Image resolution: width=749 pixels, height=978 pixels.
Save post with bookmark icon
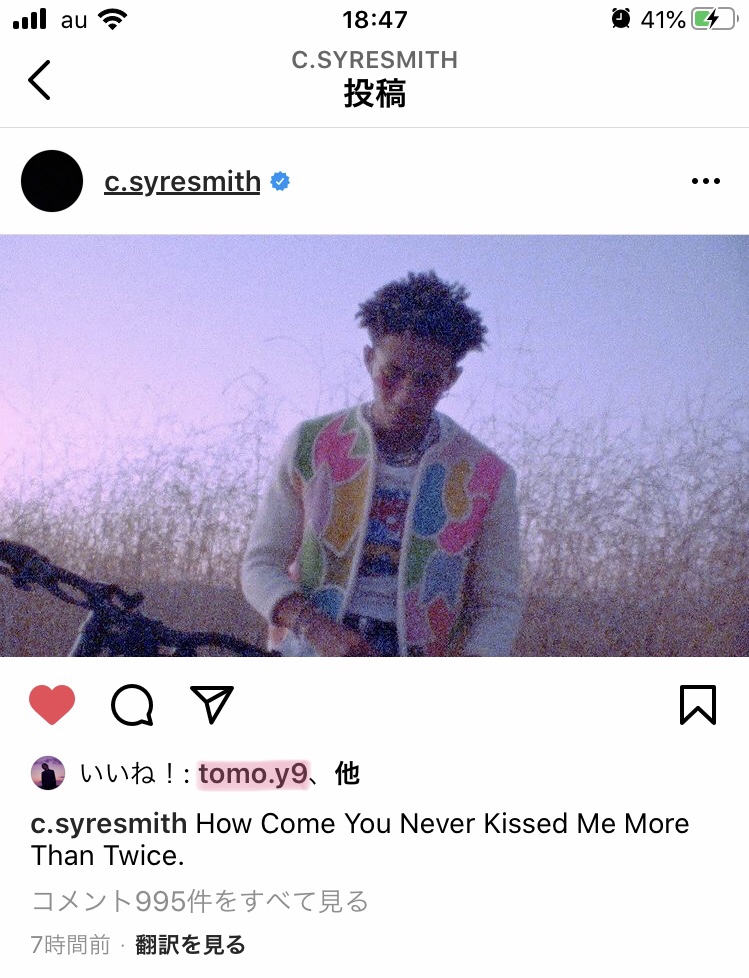click(x=698, y=705)
